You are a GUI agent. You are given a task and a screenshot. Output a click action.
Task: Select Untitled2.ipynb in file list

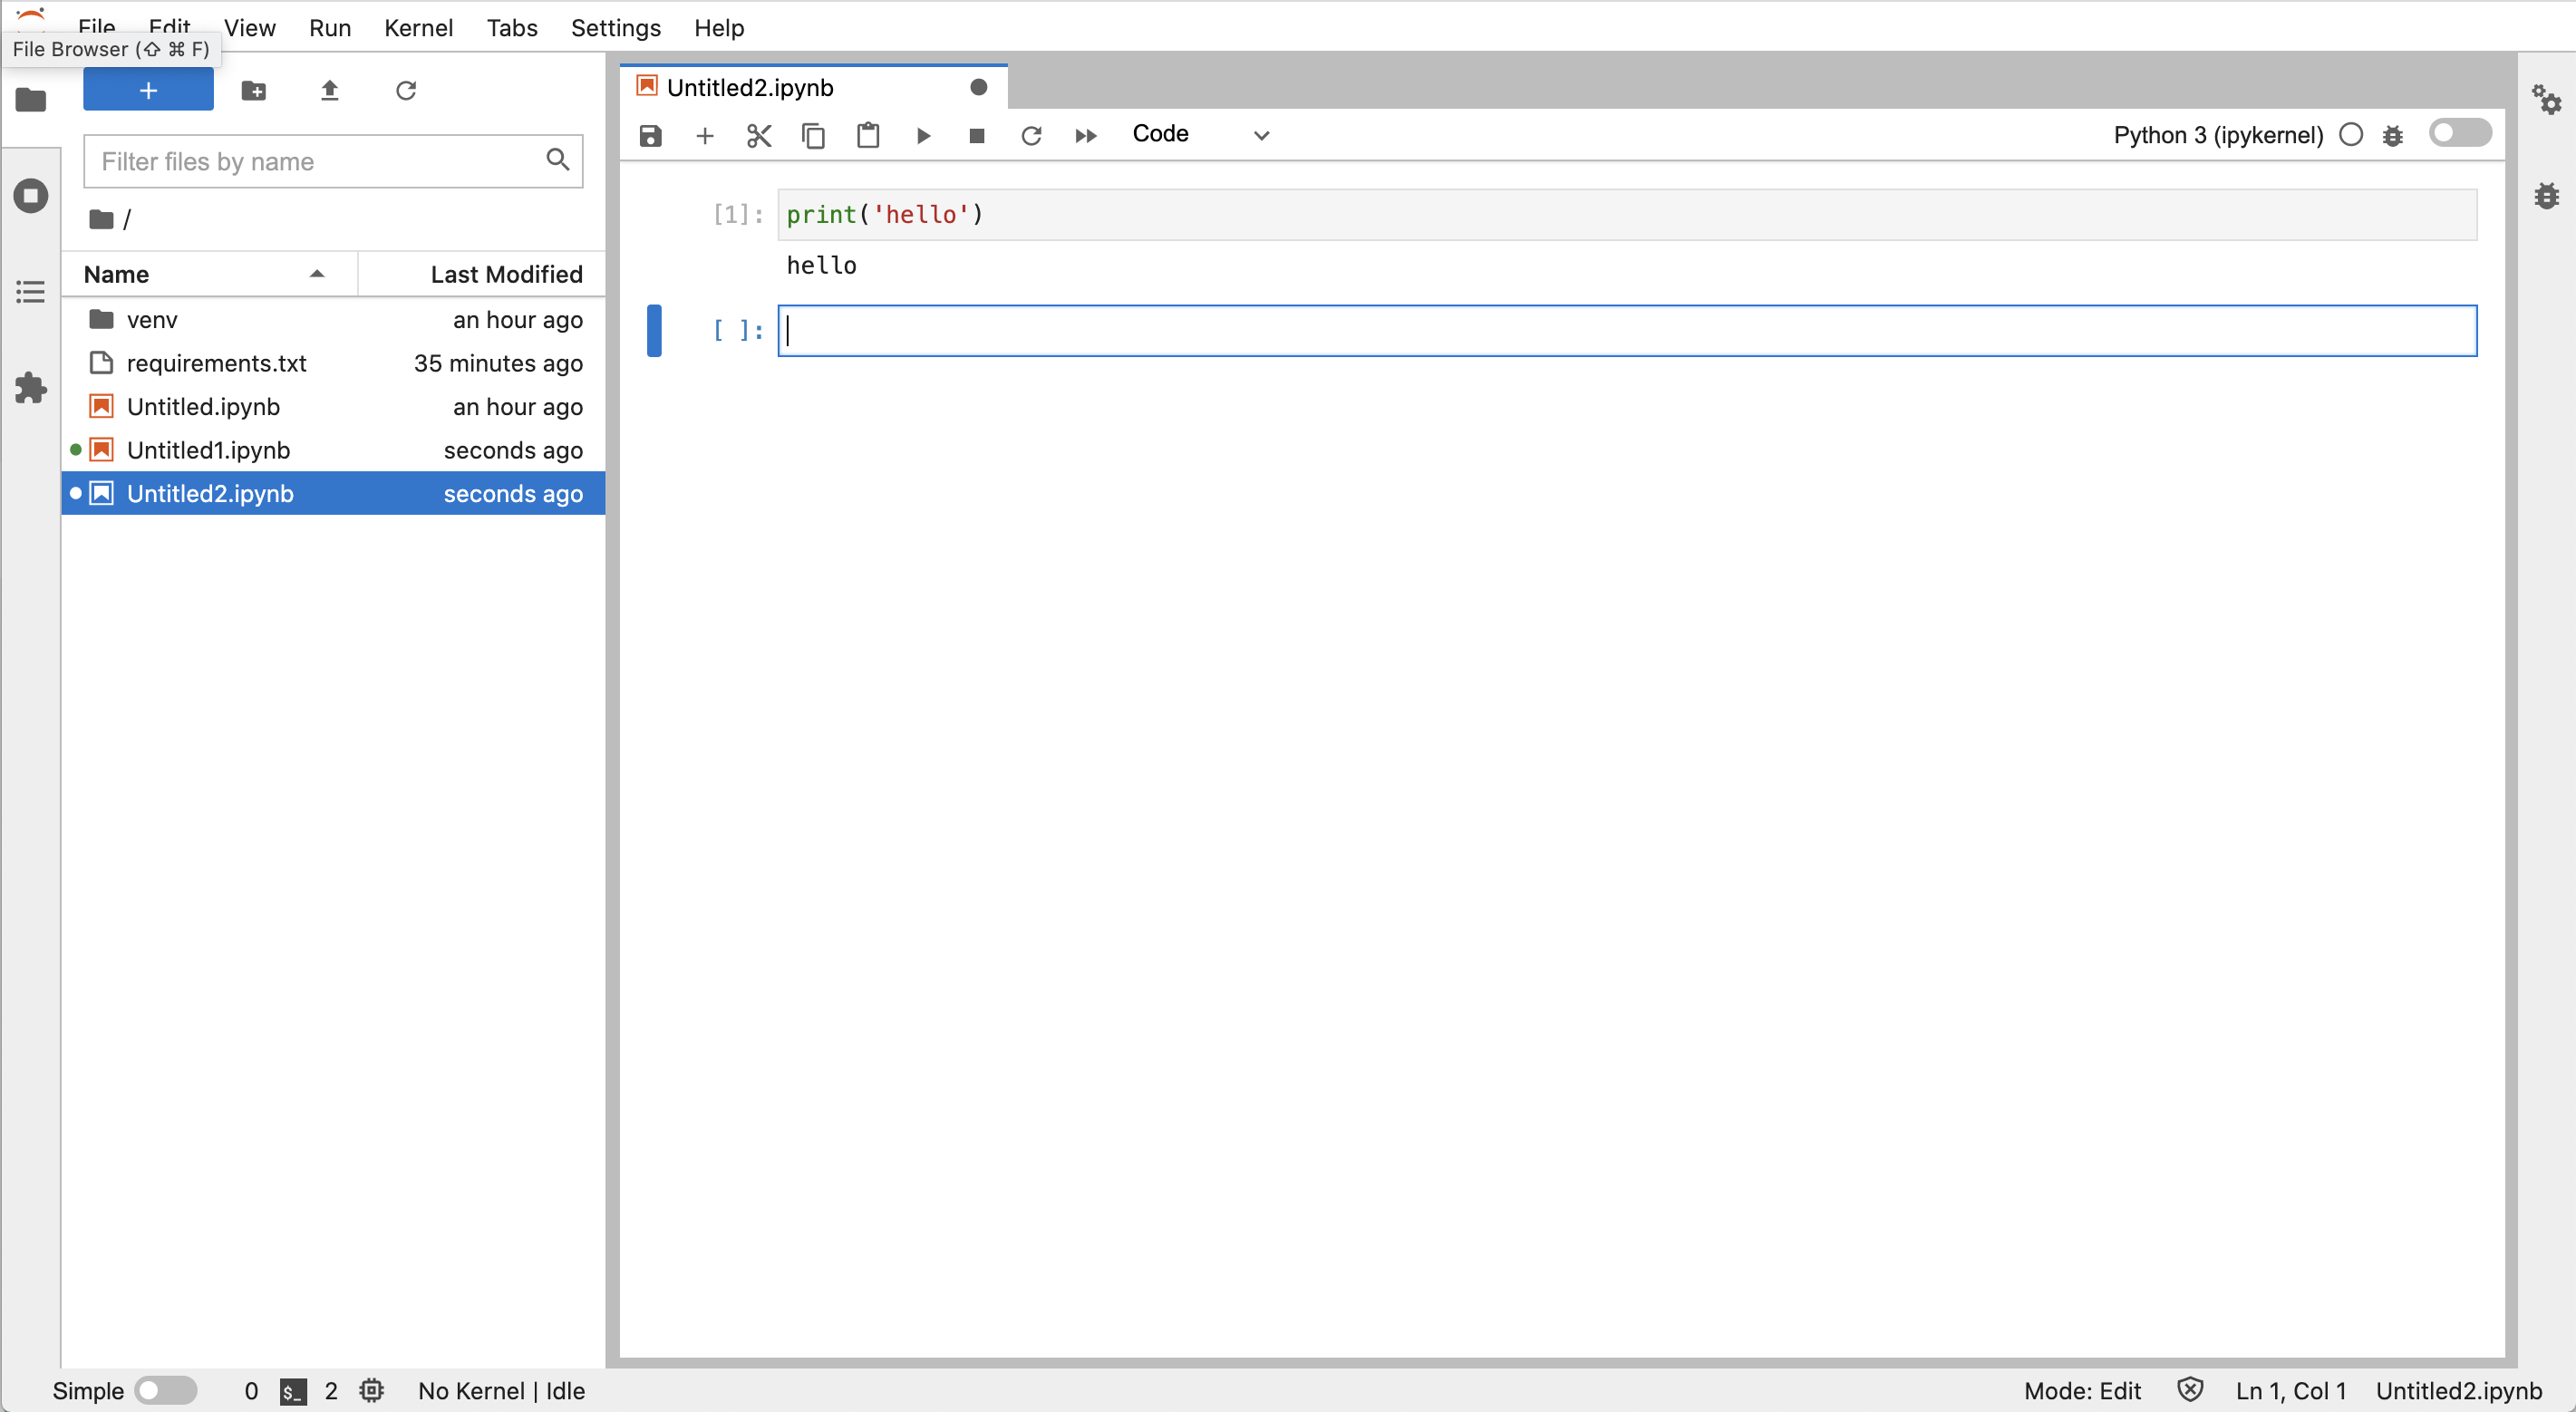[x=333, y=493]
